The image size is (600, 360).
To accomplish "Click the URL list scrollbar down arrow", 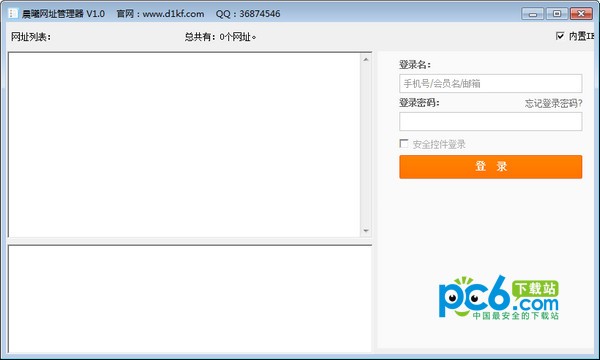I will click(x=365, y=231).
